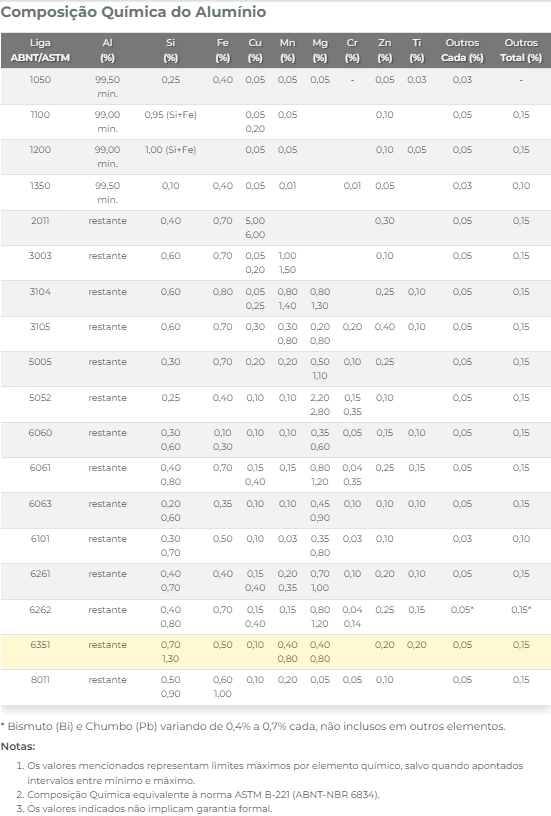
Task: Click the Notas heading
Action: (x=18, y=746)
